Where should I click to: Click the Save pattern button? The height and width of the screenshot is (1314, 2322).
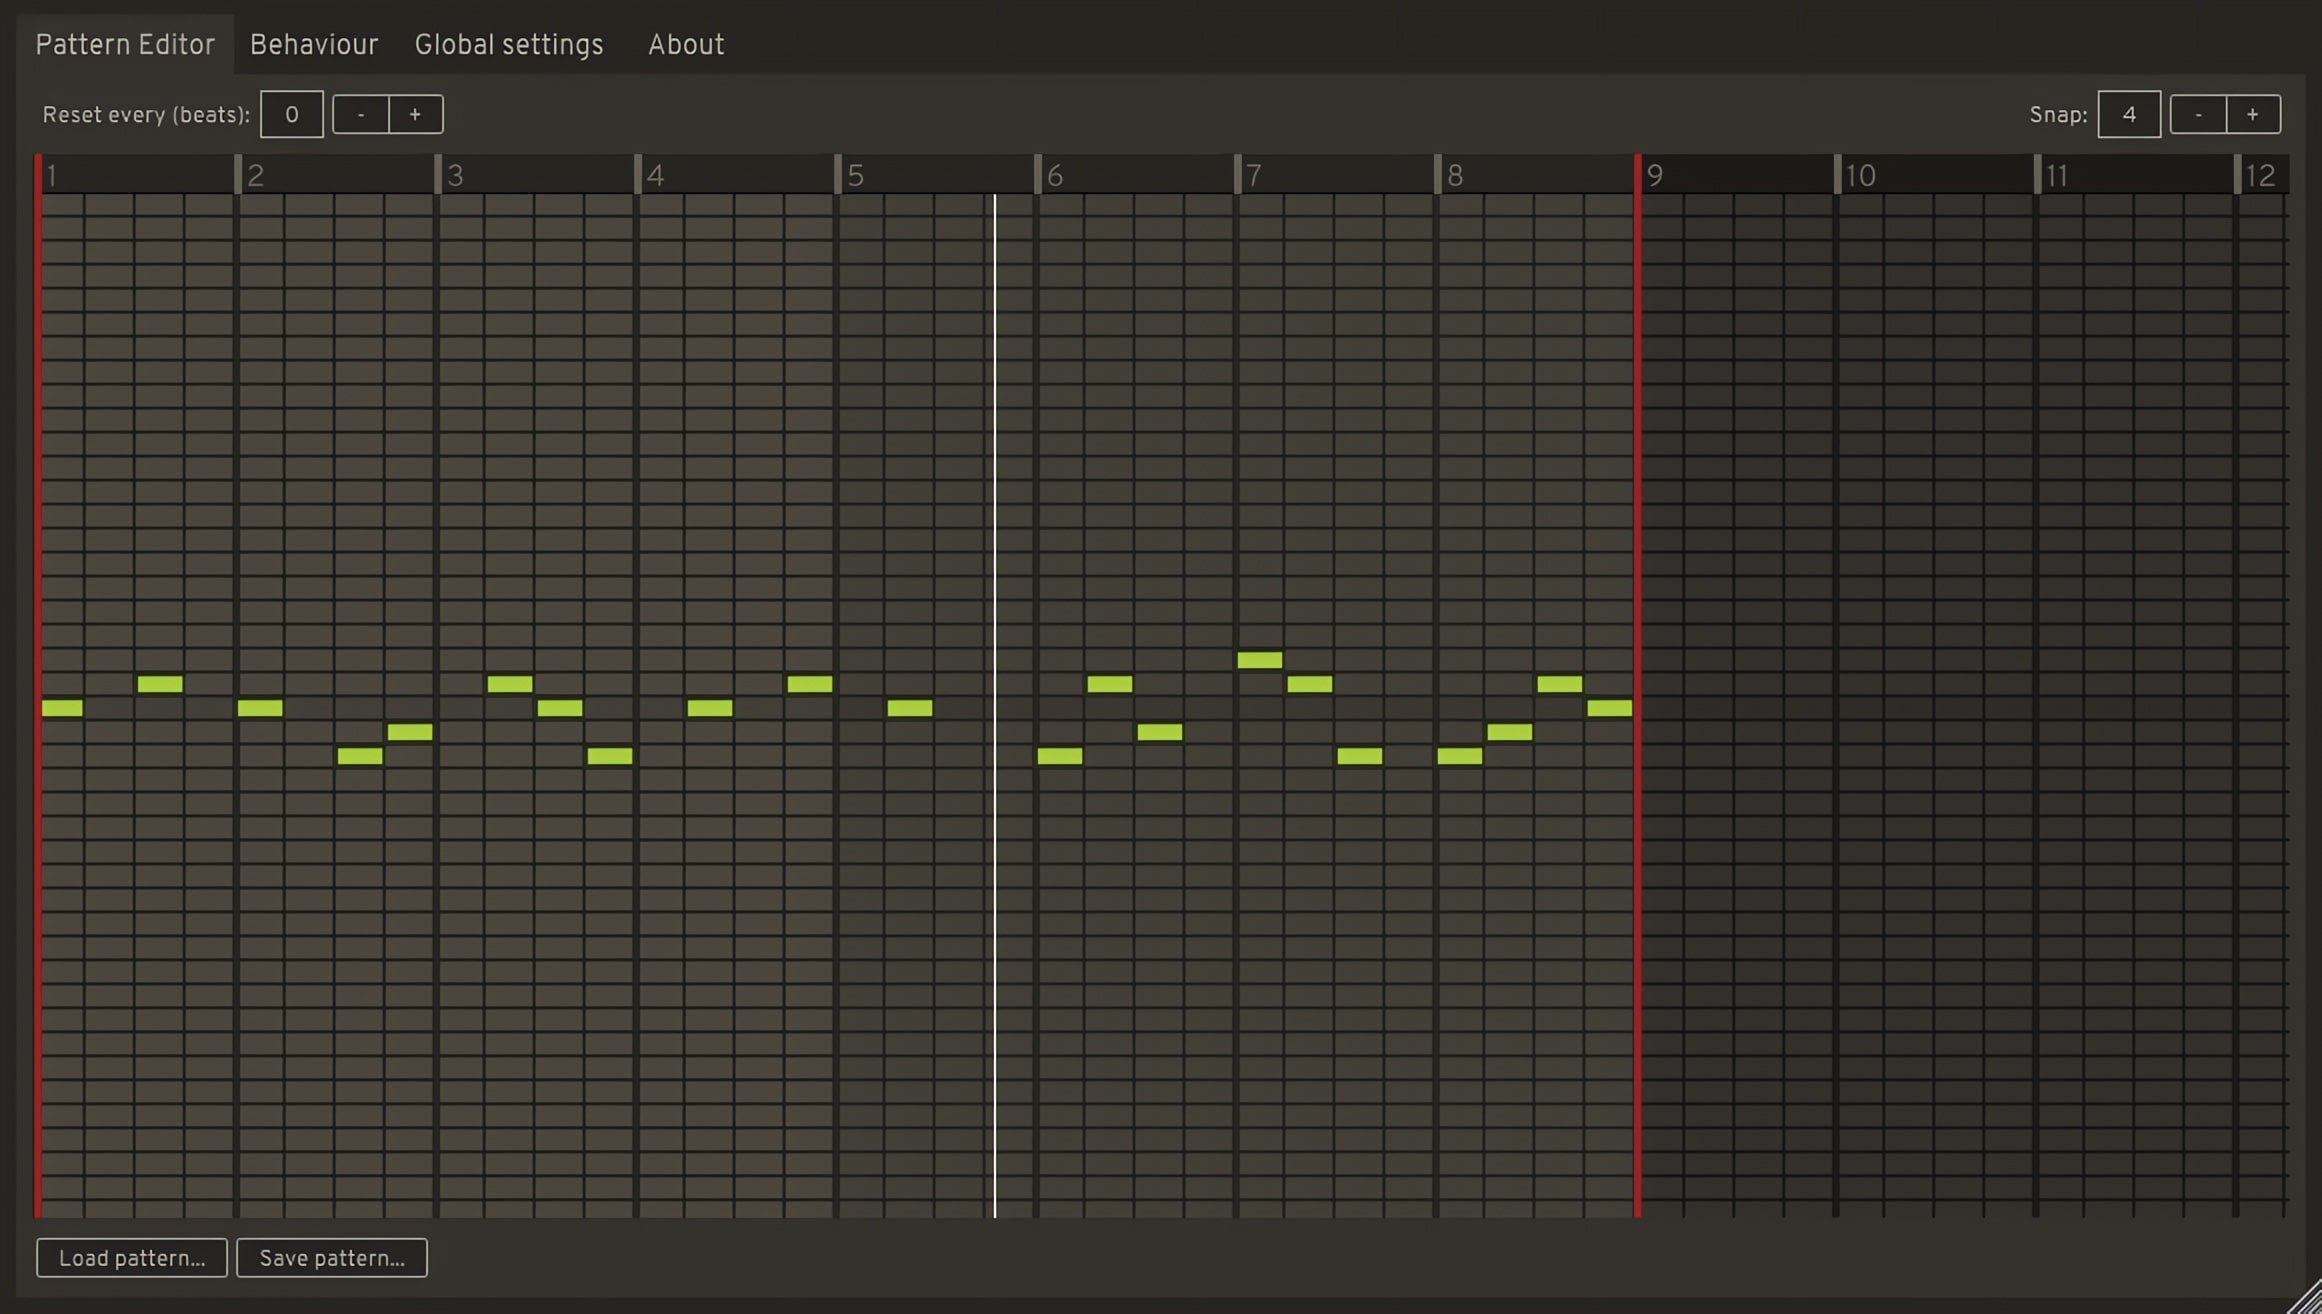click(x=332, y=1258)
